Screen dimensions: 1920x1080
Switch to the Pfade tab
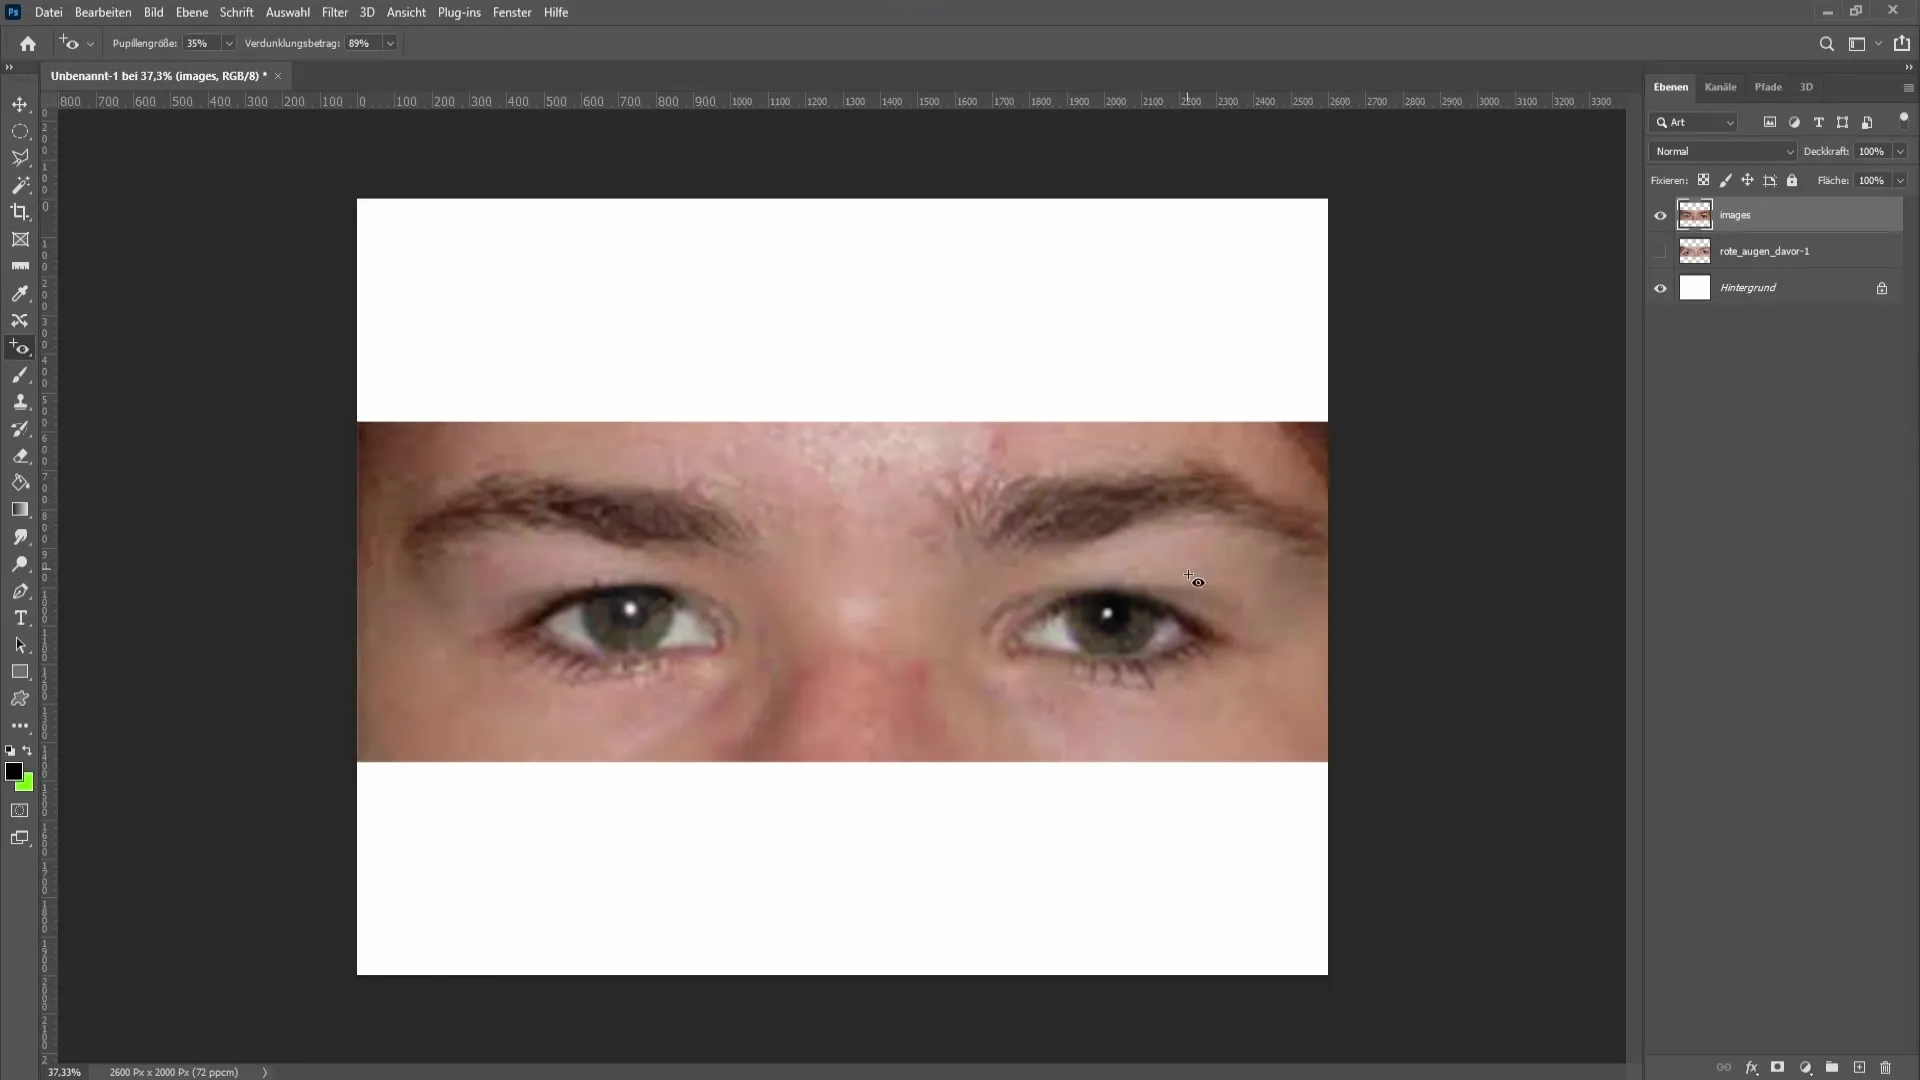point(1767,86)
